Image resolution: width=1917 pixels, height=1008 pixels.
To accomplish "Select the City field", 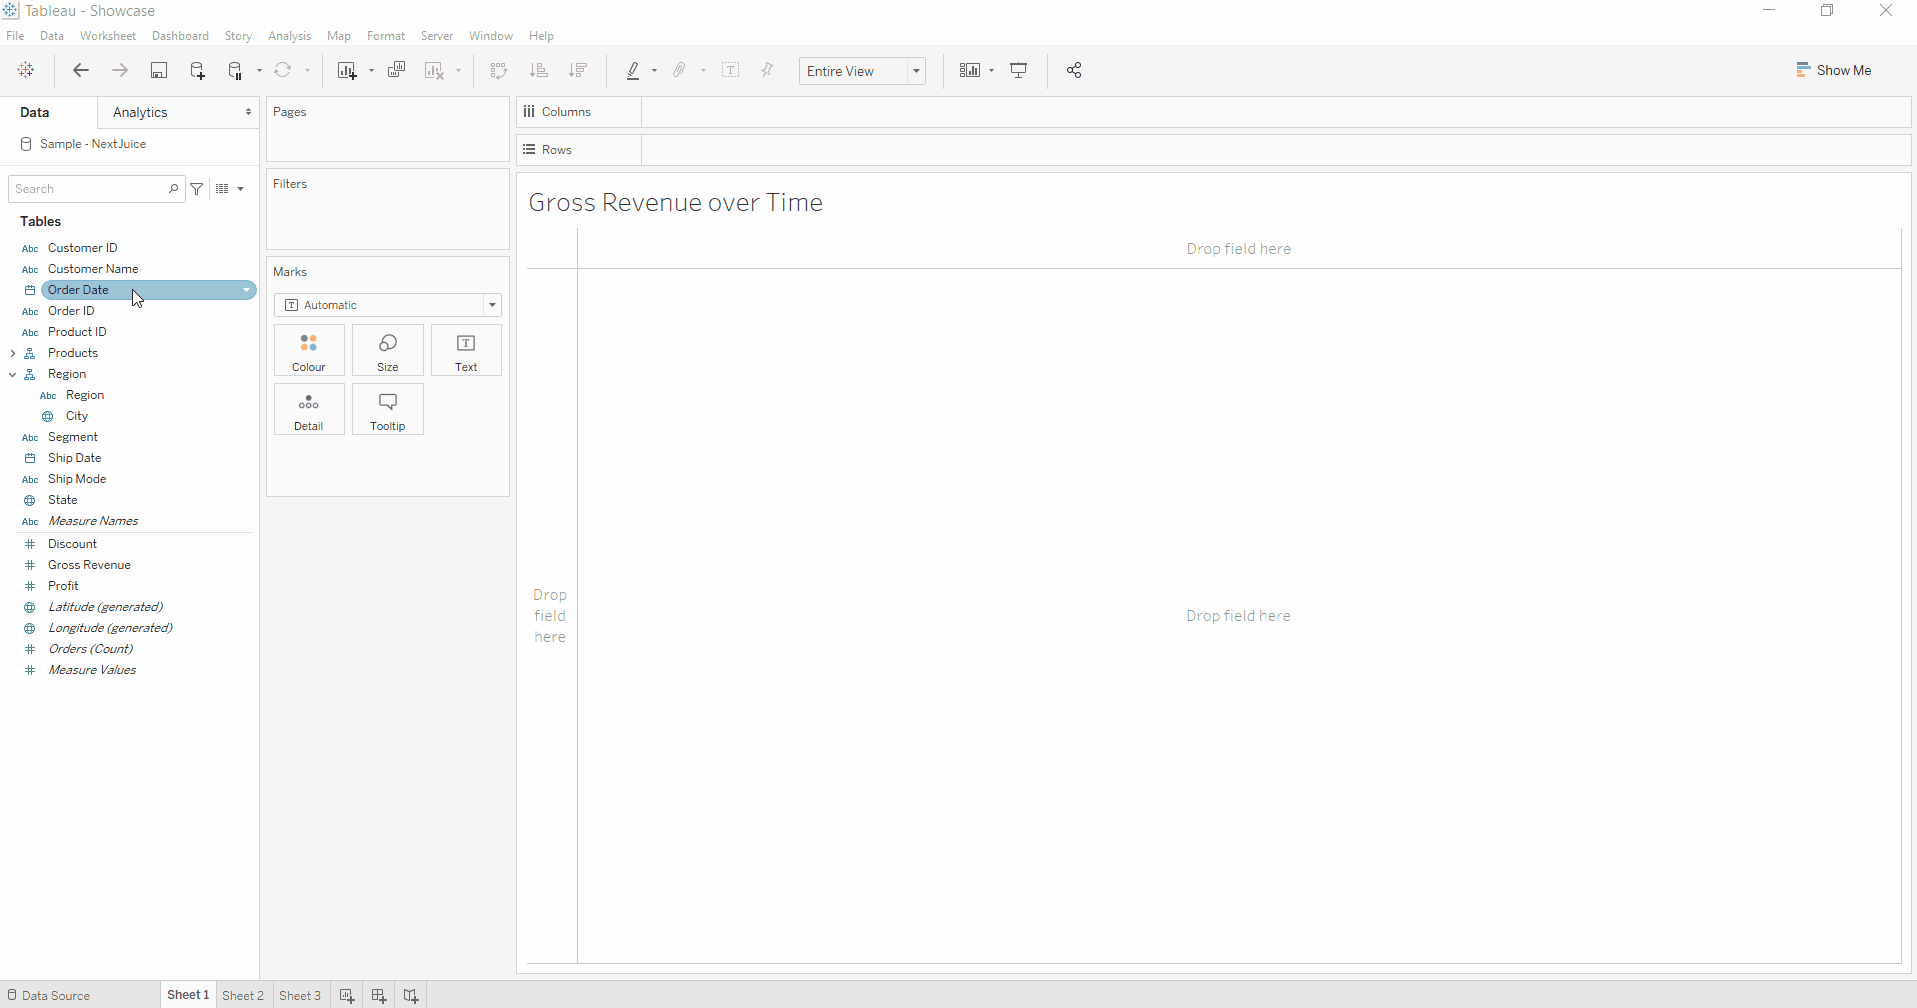I will coord(77,416).
